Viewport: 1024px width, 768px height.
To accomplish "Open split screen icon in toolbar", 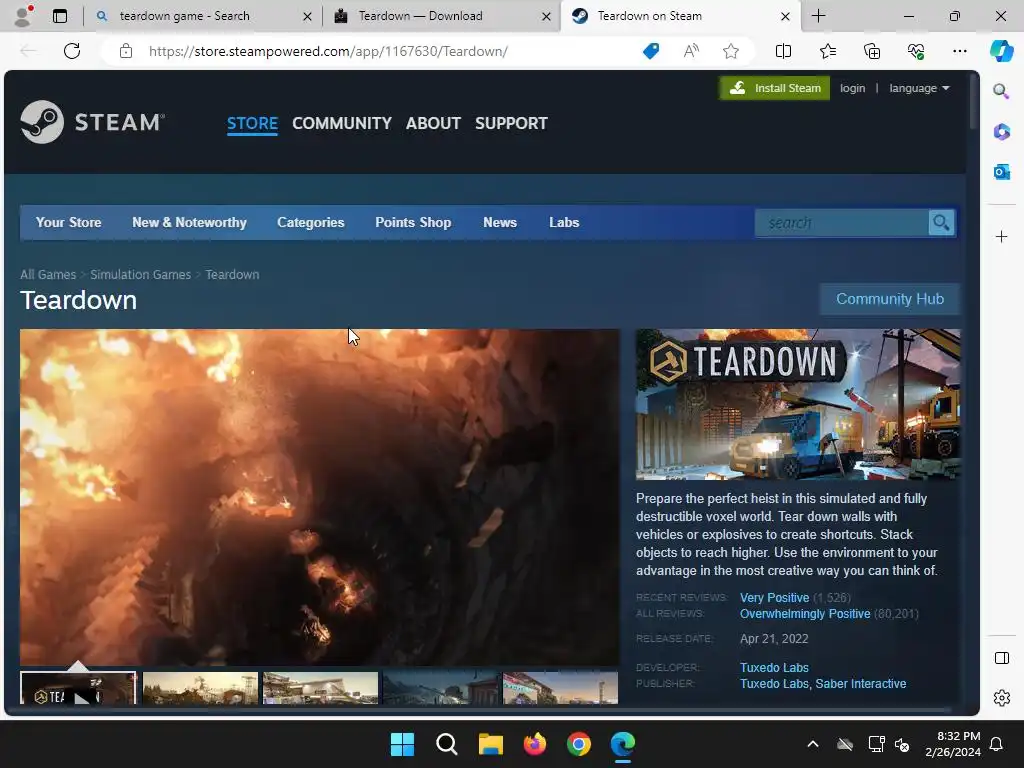I will click(x=783, y=51).
